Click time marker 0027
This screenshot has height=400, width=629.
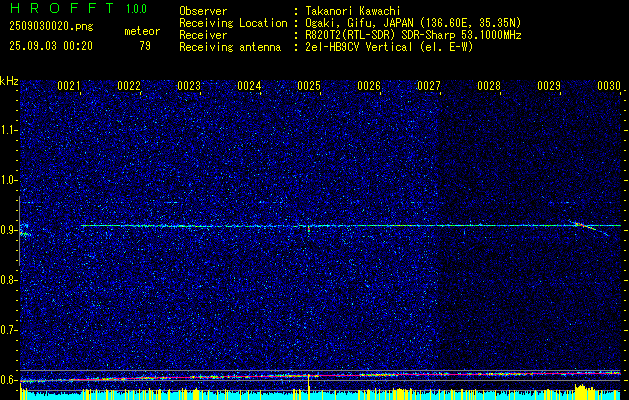tap(429, 86)
